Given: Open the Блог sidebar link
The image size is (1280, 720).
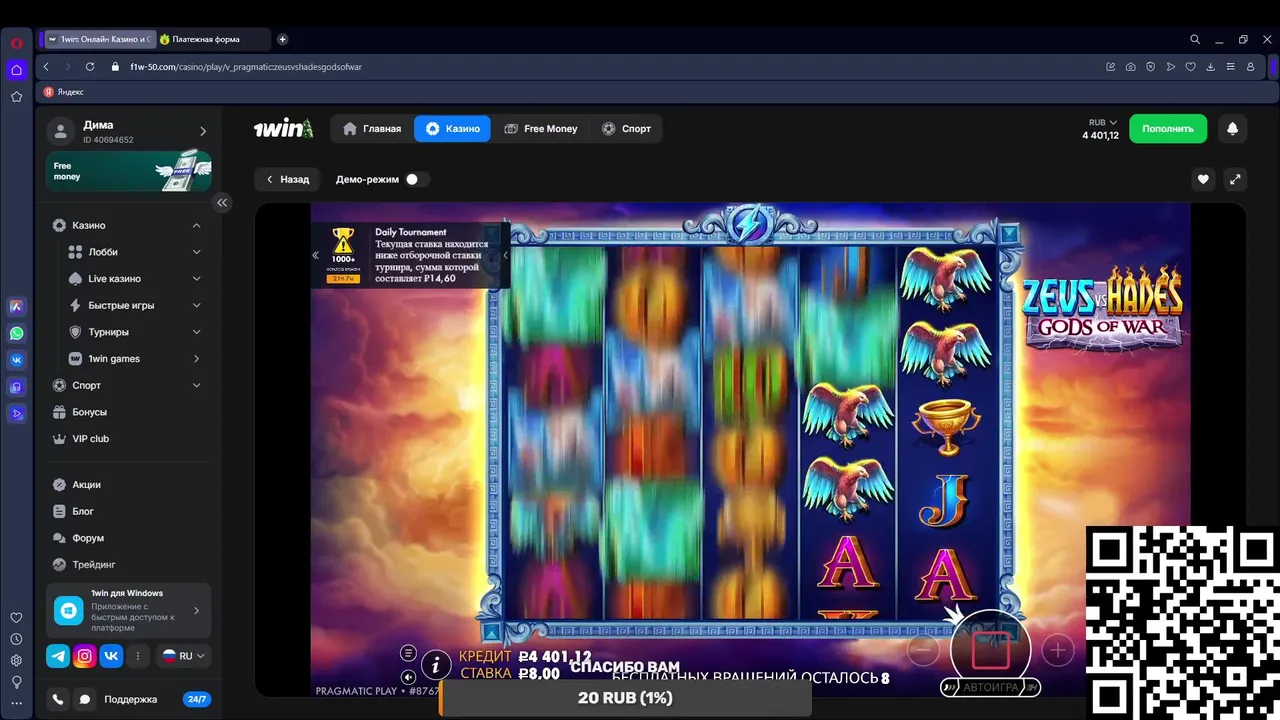Looking at the screenshot, I should click(x=83, y=512).
